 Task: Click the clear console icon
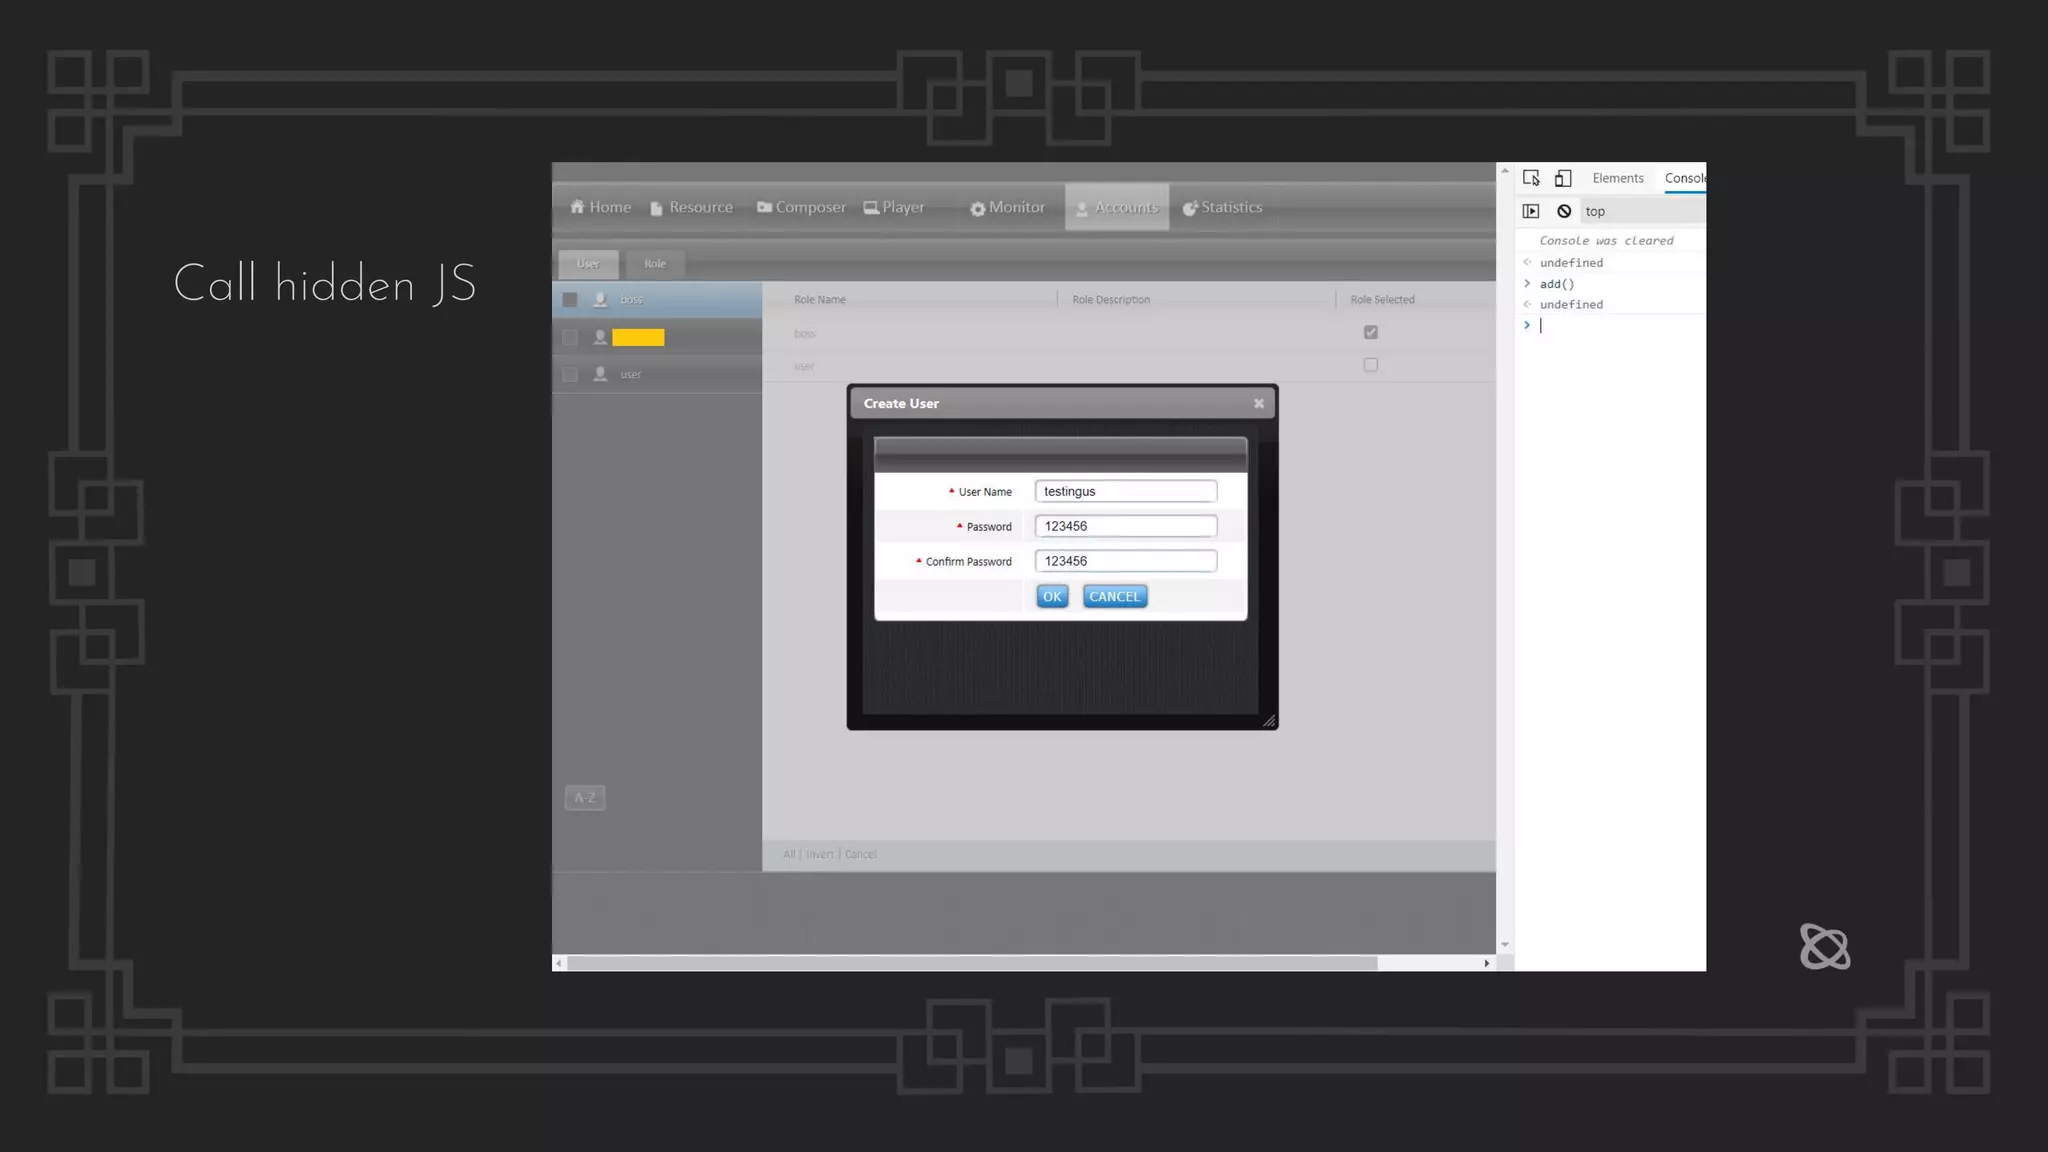[x=1564, y=211]
